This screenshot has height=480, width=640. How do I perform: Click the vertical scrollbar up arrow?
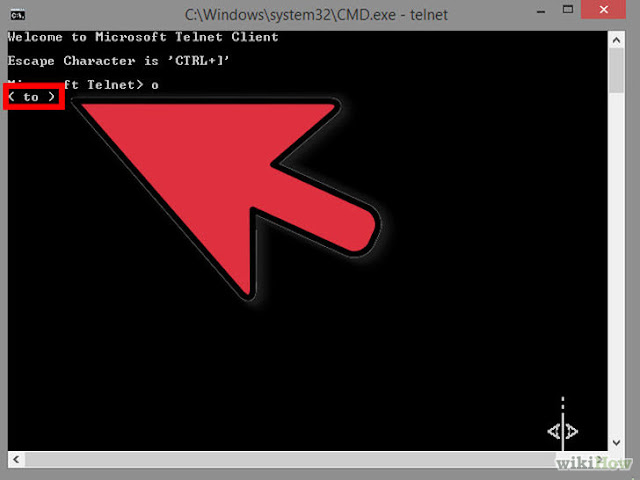click(x=616, y=40)
